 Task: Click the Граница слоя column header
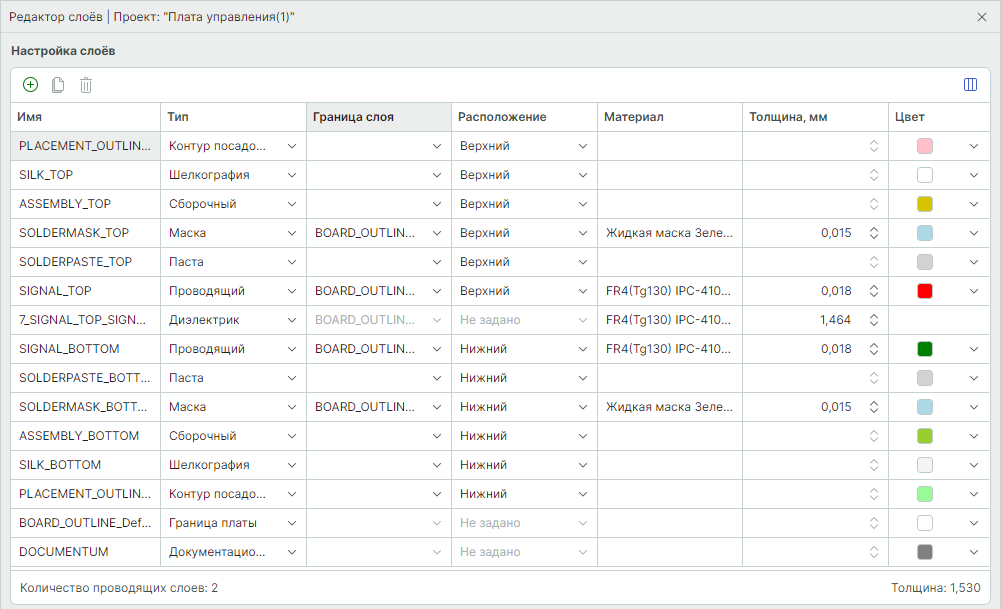coord(378,117)
